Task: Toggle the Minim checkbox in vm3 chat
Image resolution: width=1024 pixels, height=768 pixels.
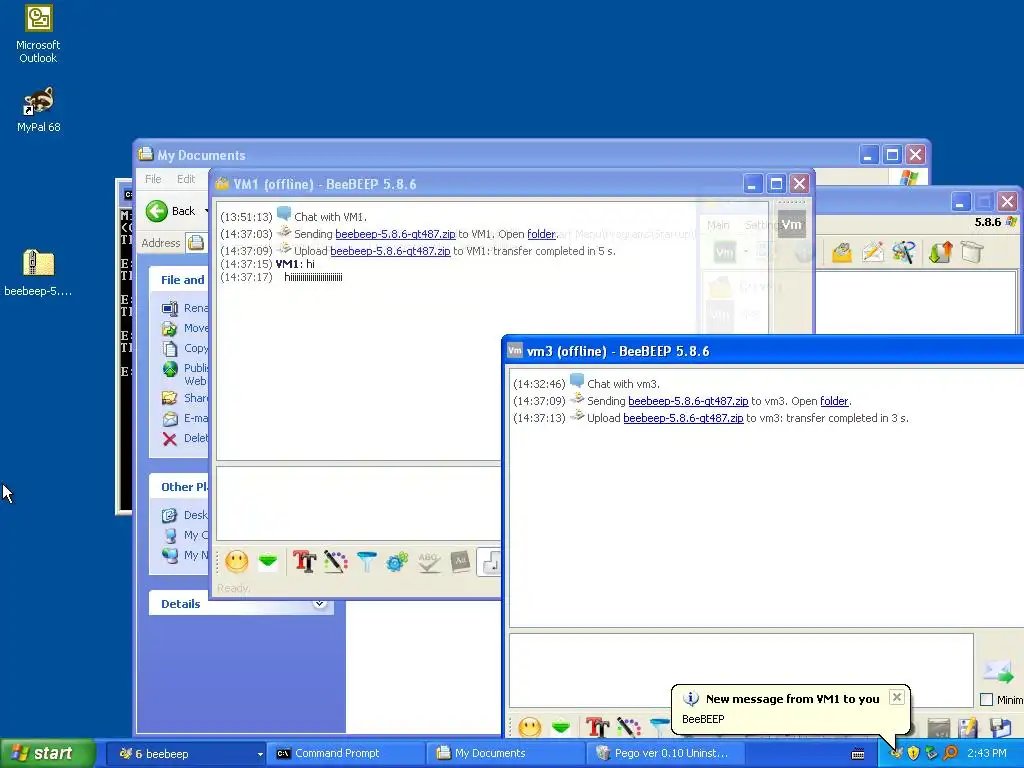Action: (x=986, y=700)
